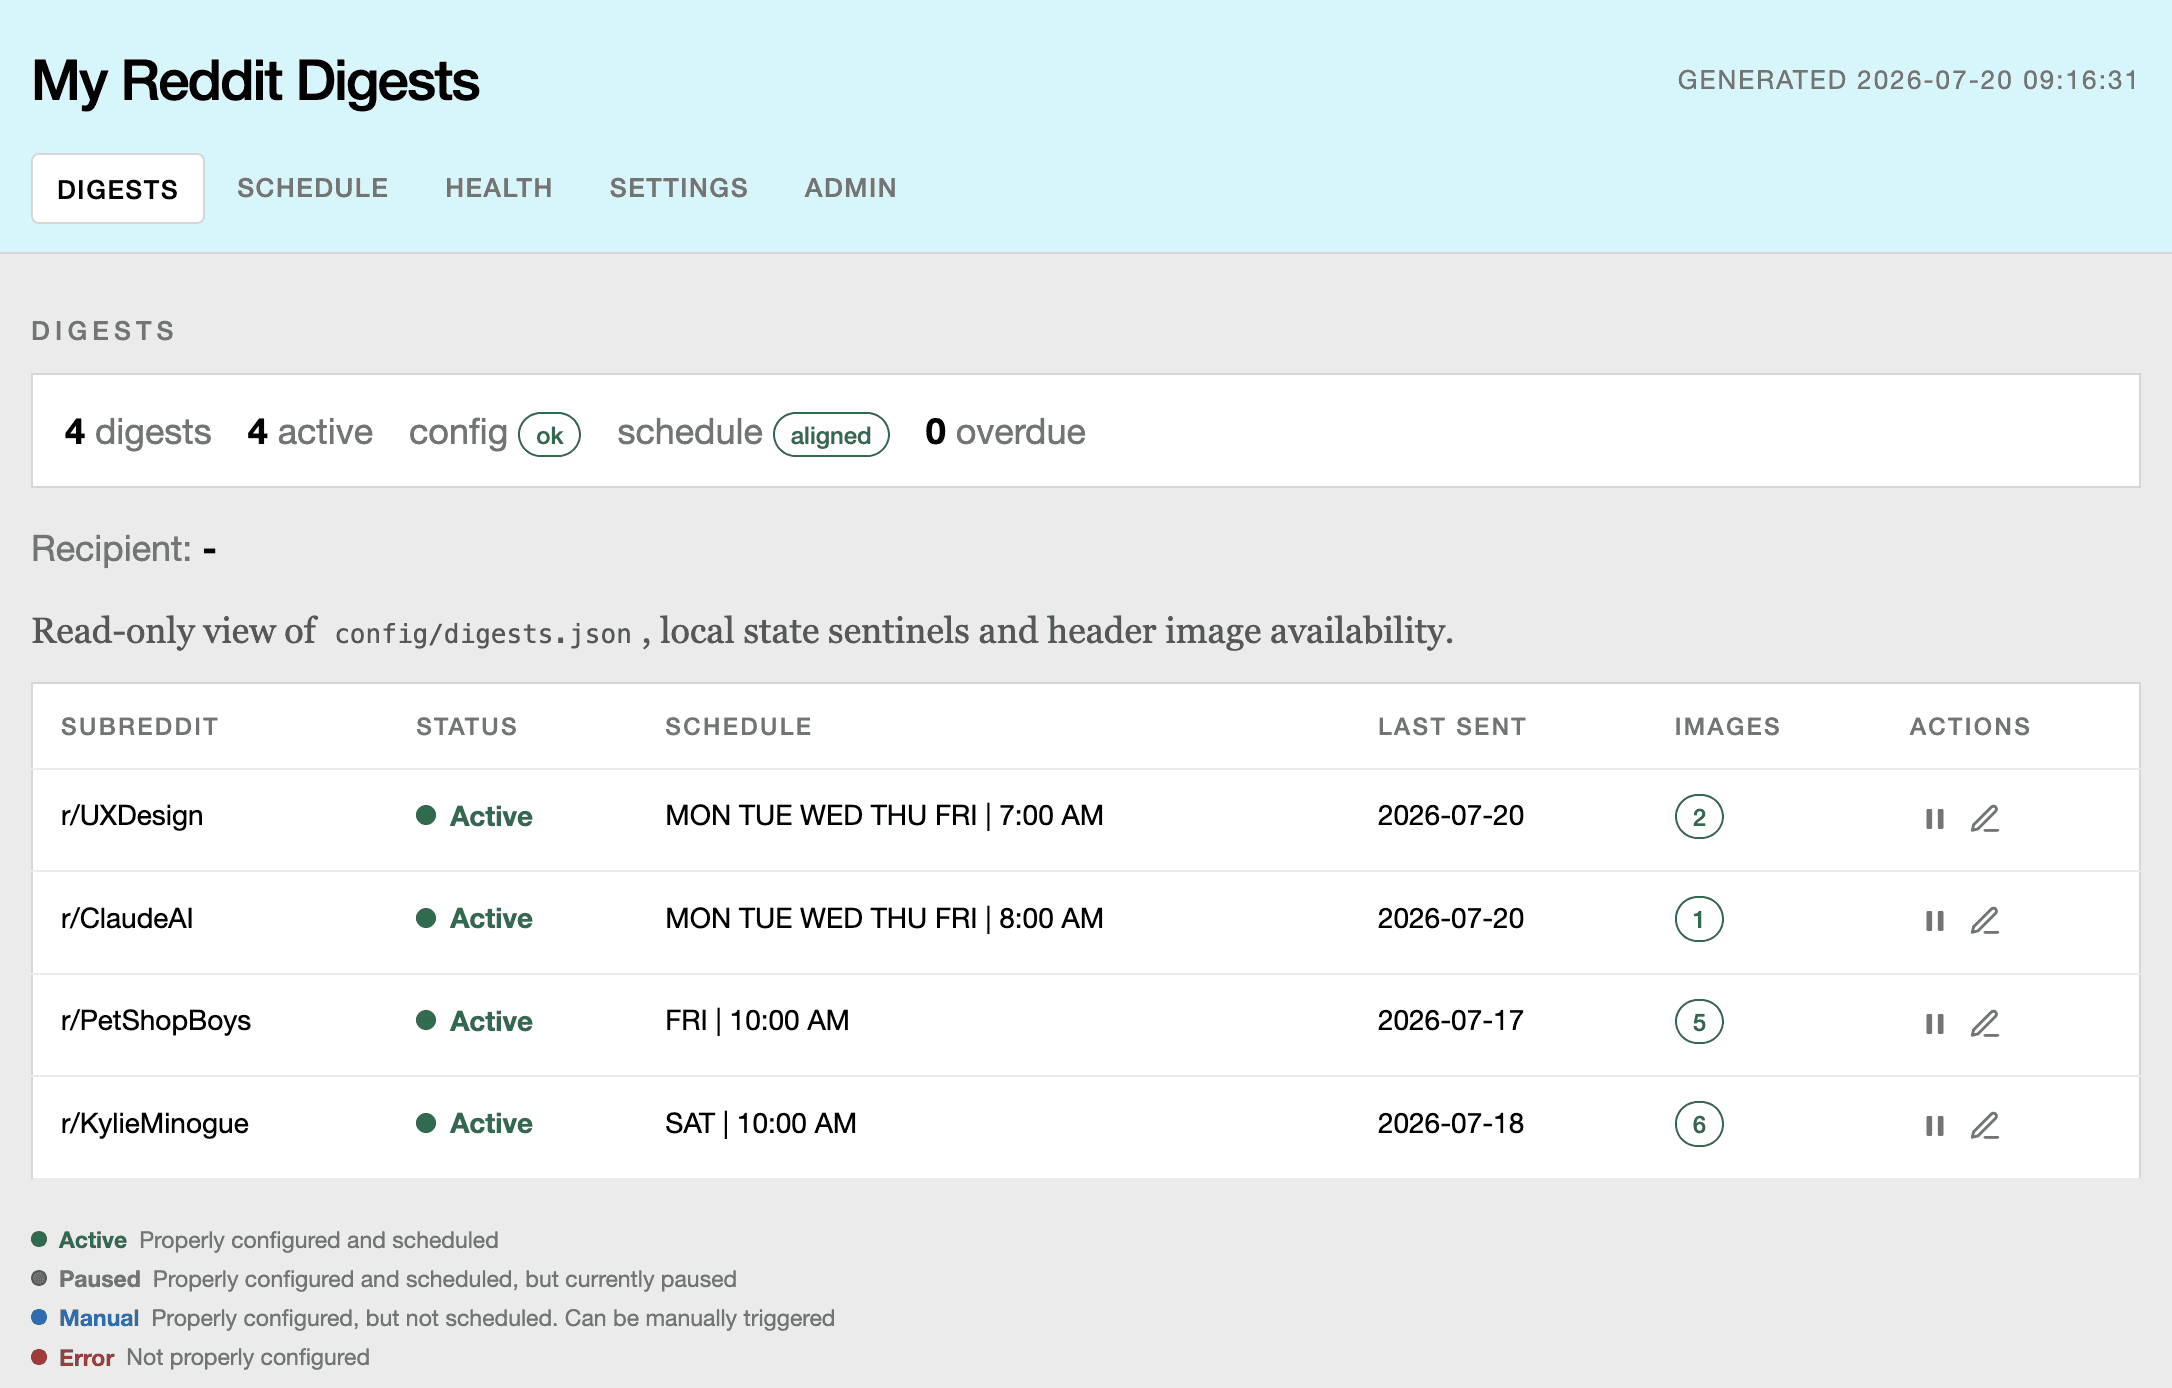Click the image count badge for r/UXDesign
This screenshot has height=1388, width=2172.
click(x=1699, y=817)
